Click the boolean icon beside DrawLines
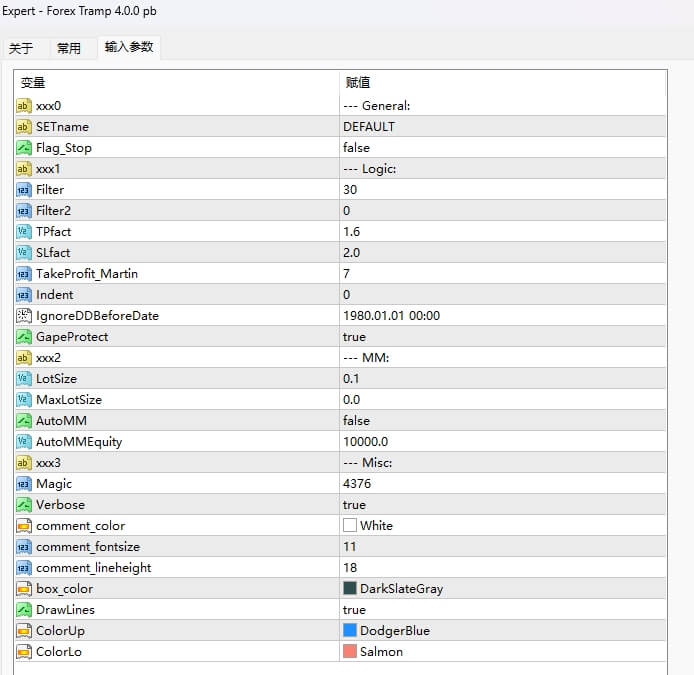The image size is (694, 675). pyautogui.click(x=24, y=610)
